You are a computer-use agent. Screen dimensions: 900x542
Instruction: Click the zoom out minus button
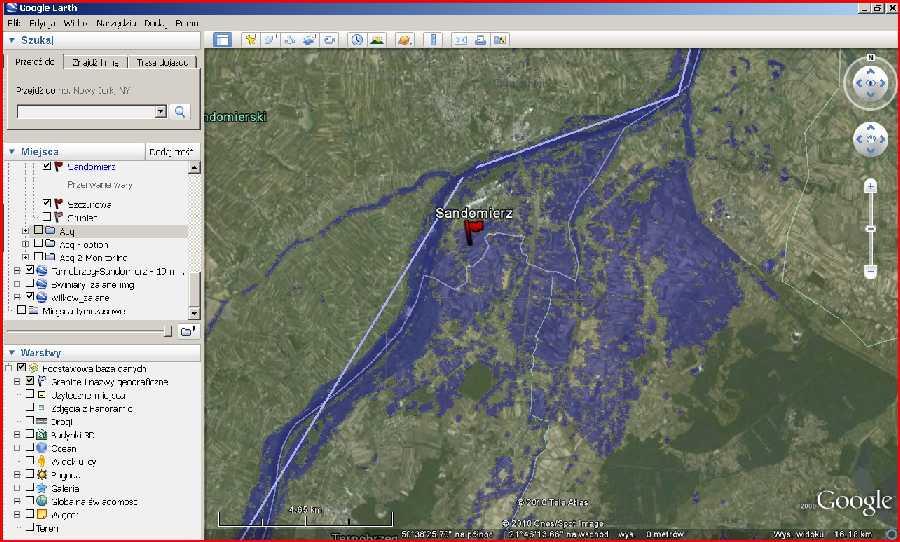point(871,270)
